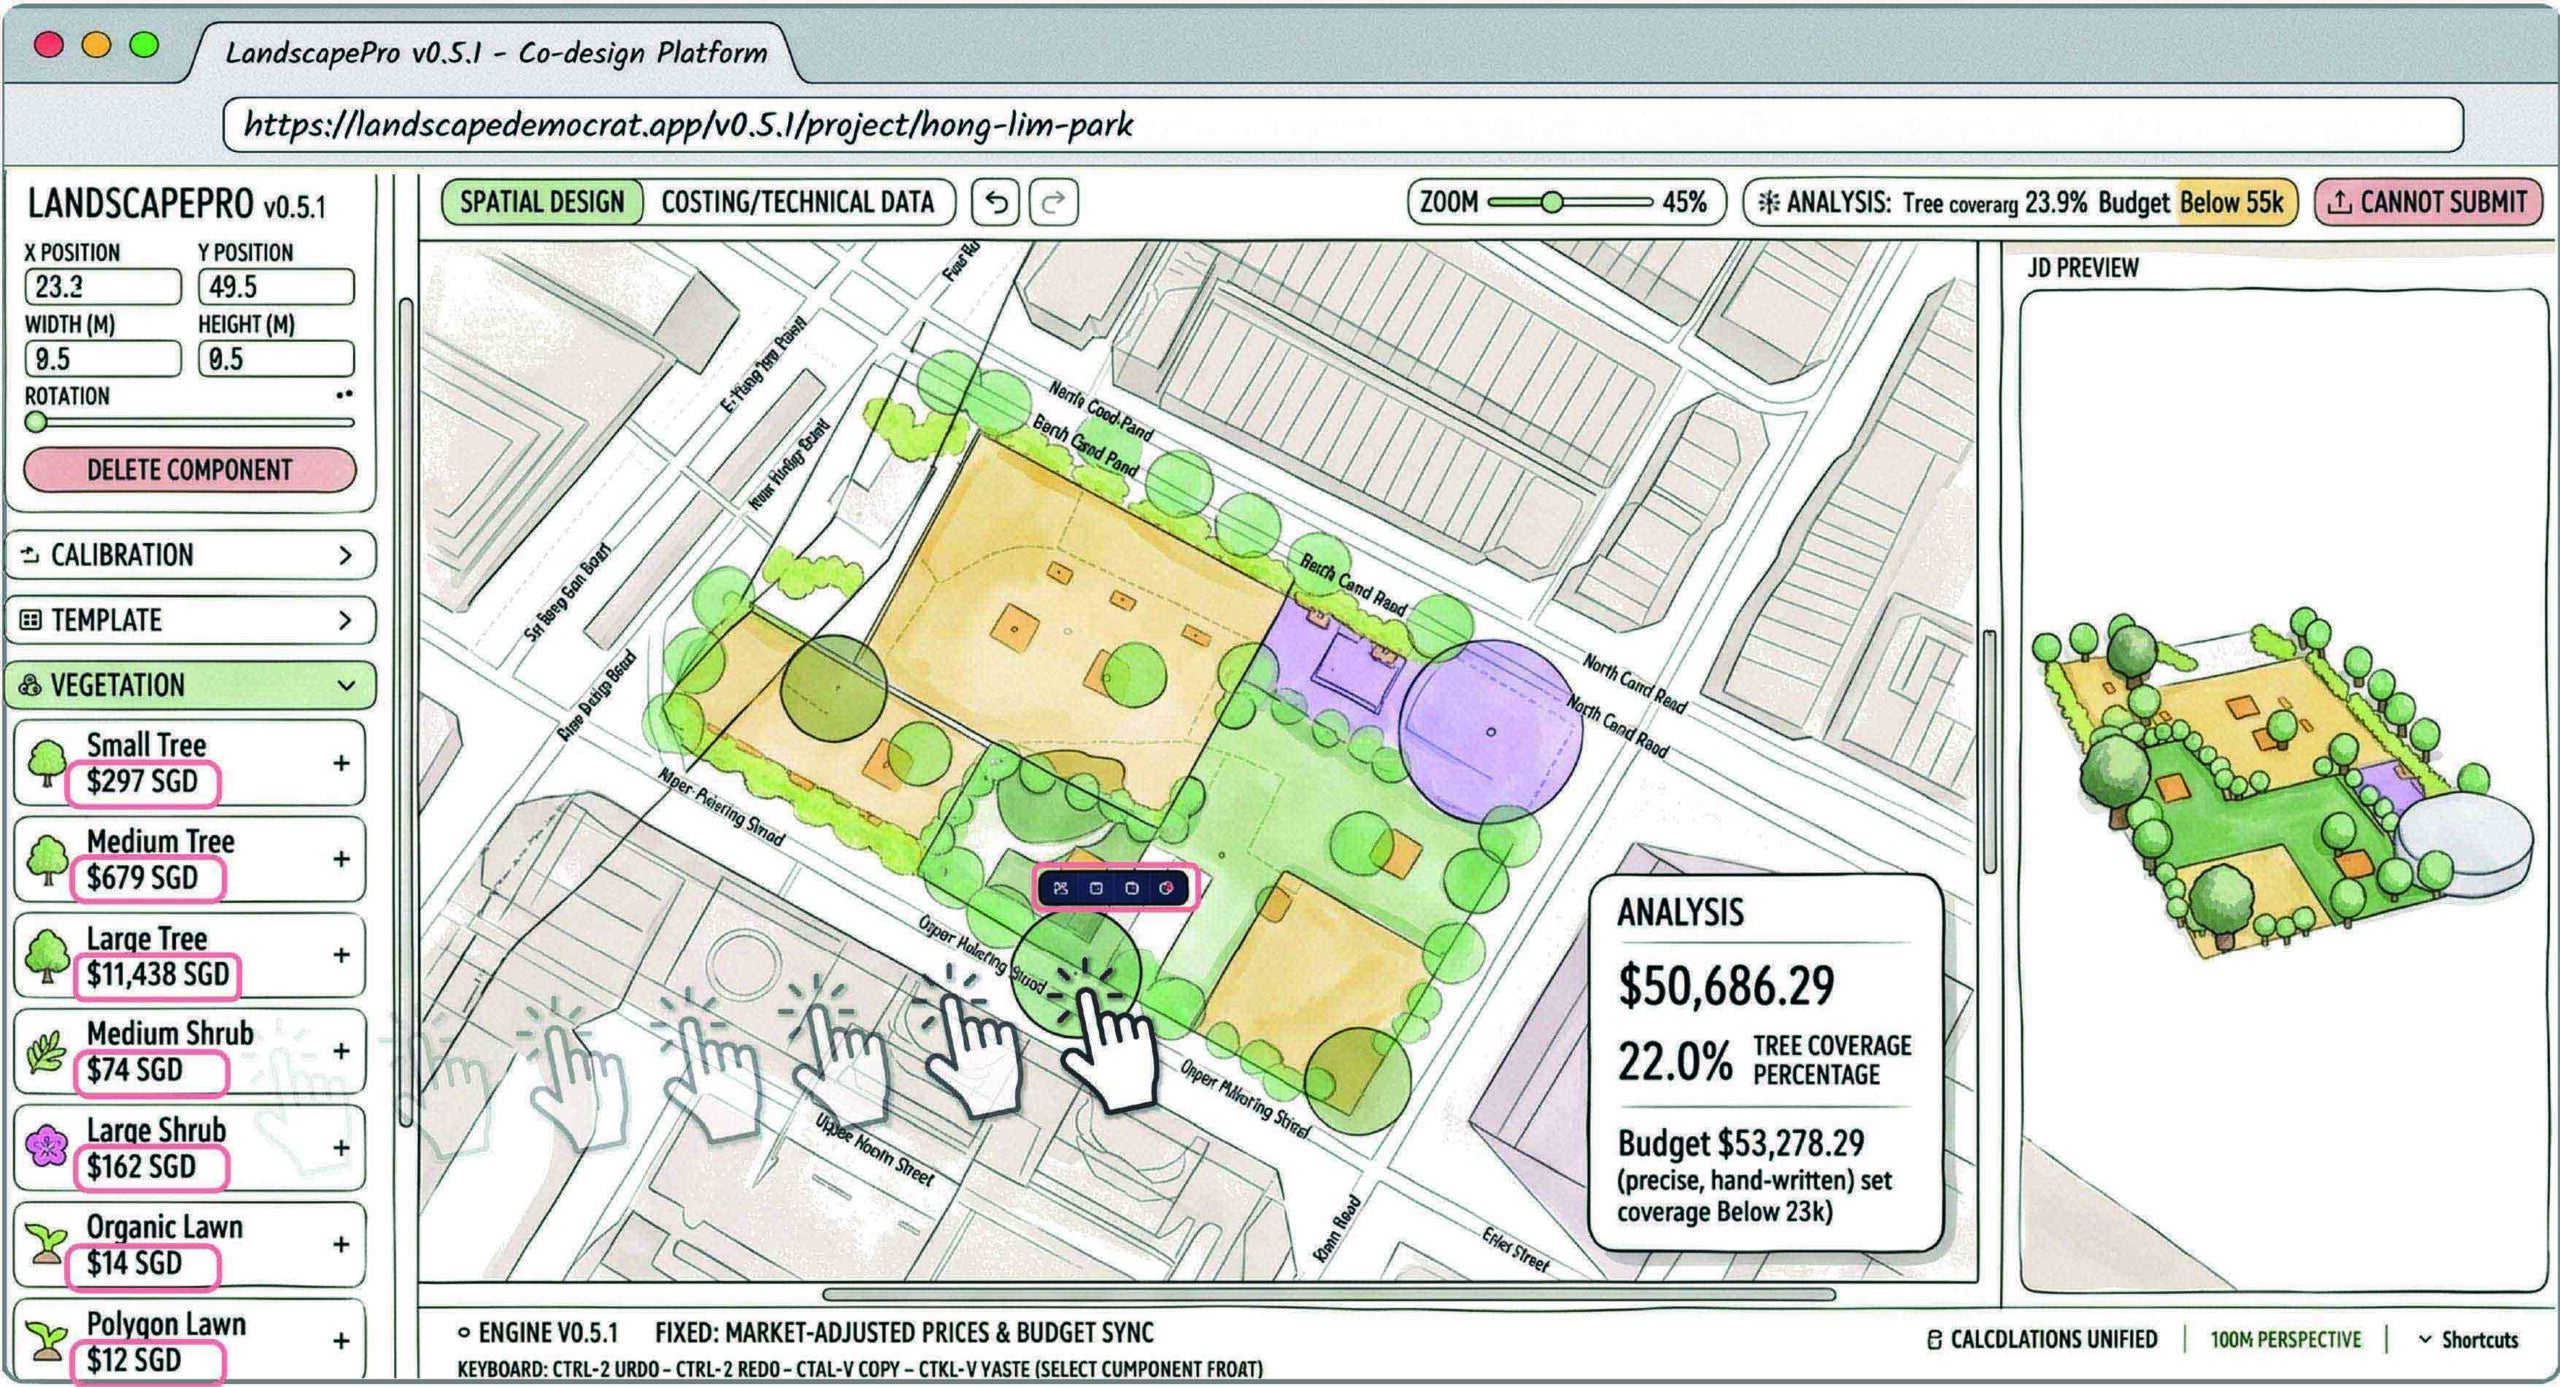
Task: Click the Small Tree icon
Action: click(46, 763)
